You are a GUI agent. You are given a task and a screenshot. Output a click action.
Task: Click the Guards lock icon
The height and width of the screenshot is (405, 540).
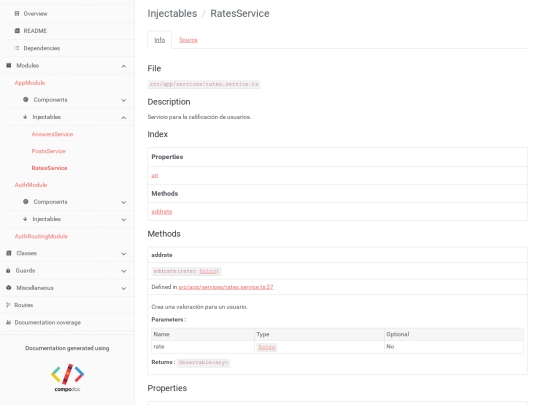[8, 270]
